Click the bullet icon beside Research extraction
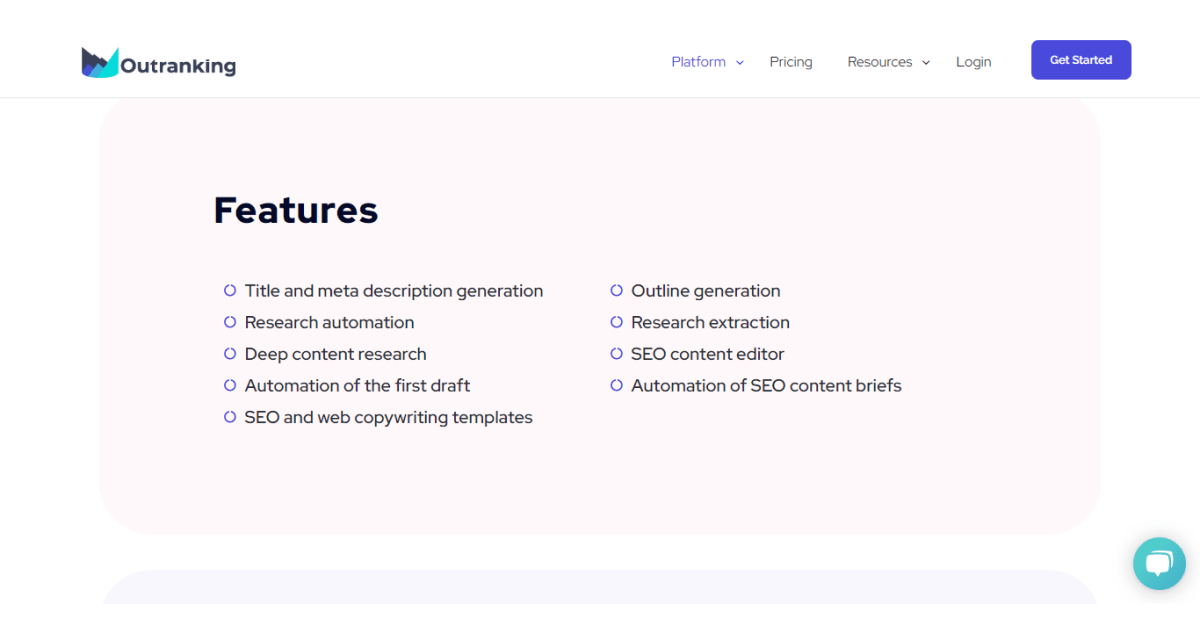The width and height of the screenshot is (1200, 630). click(617, 322)
